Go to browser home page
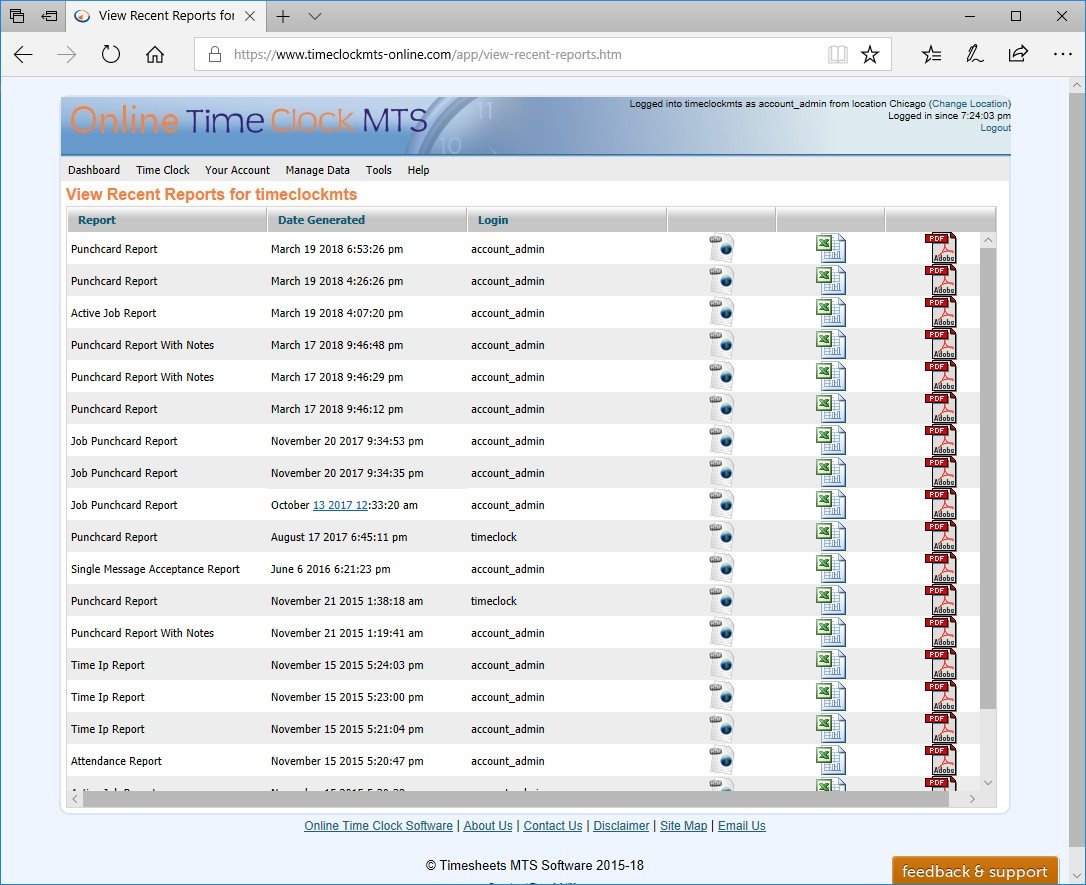1086x885 pixels. point(154,54)
